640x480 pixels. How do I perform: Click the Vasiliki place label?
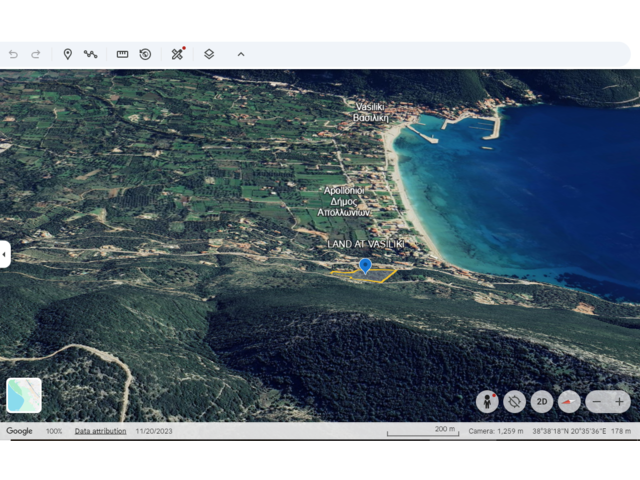tap(370, 106)
